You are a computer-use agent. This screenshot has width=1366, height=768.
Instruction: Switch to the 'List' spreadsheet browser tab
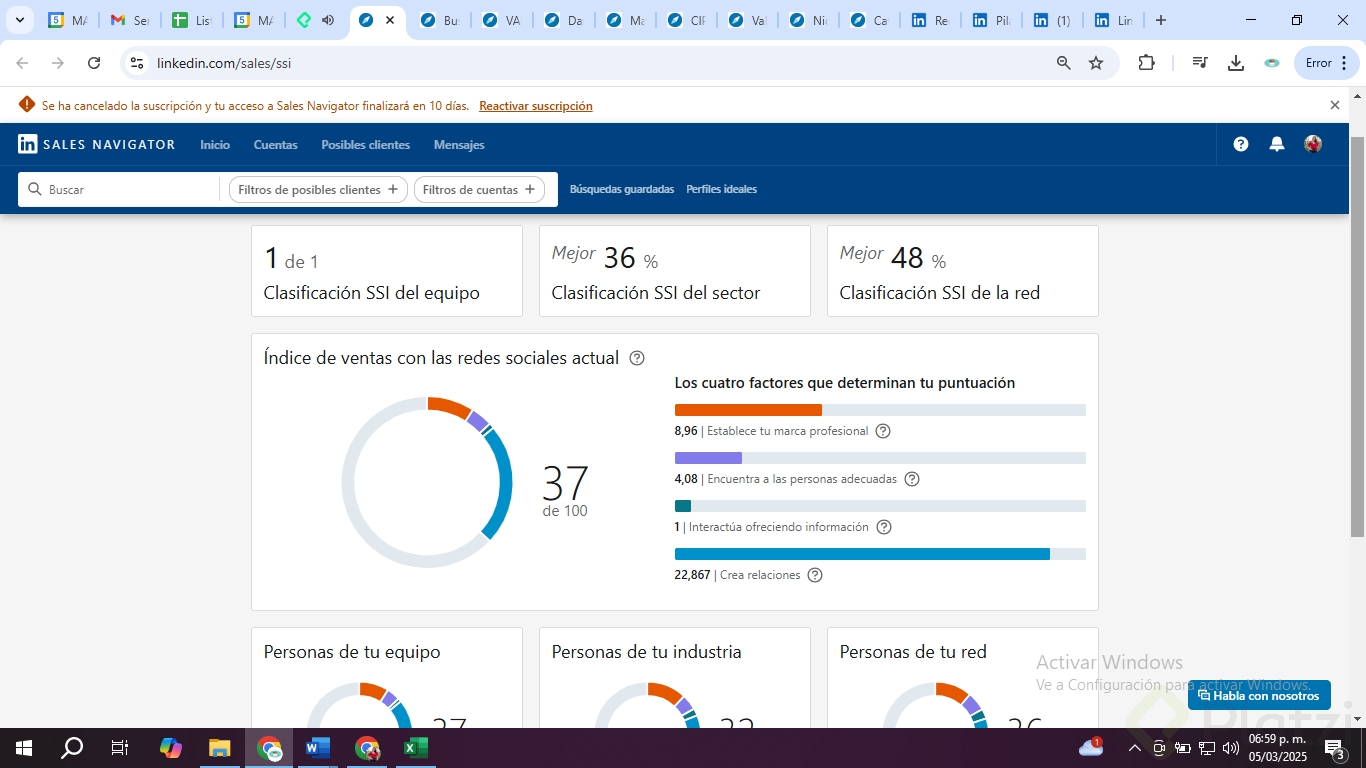coord(190,20)
